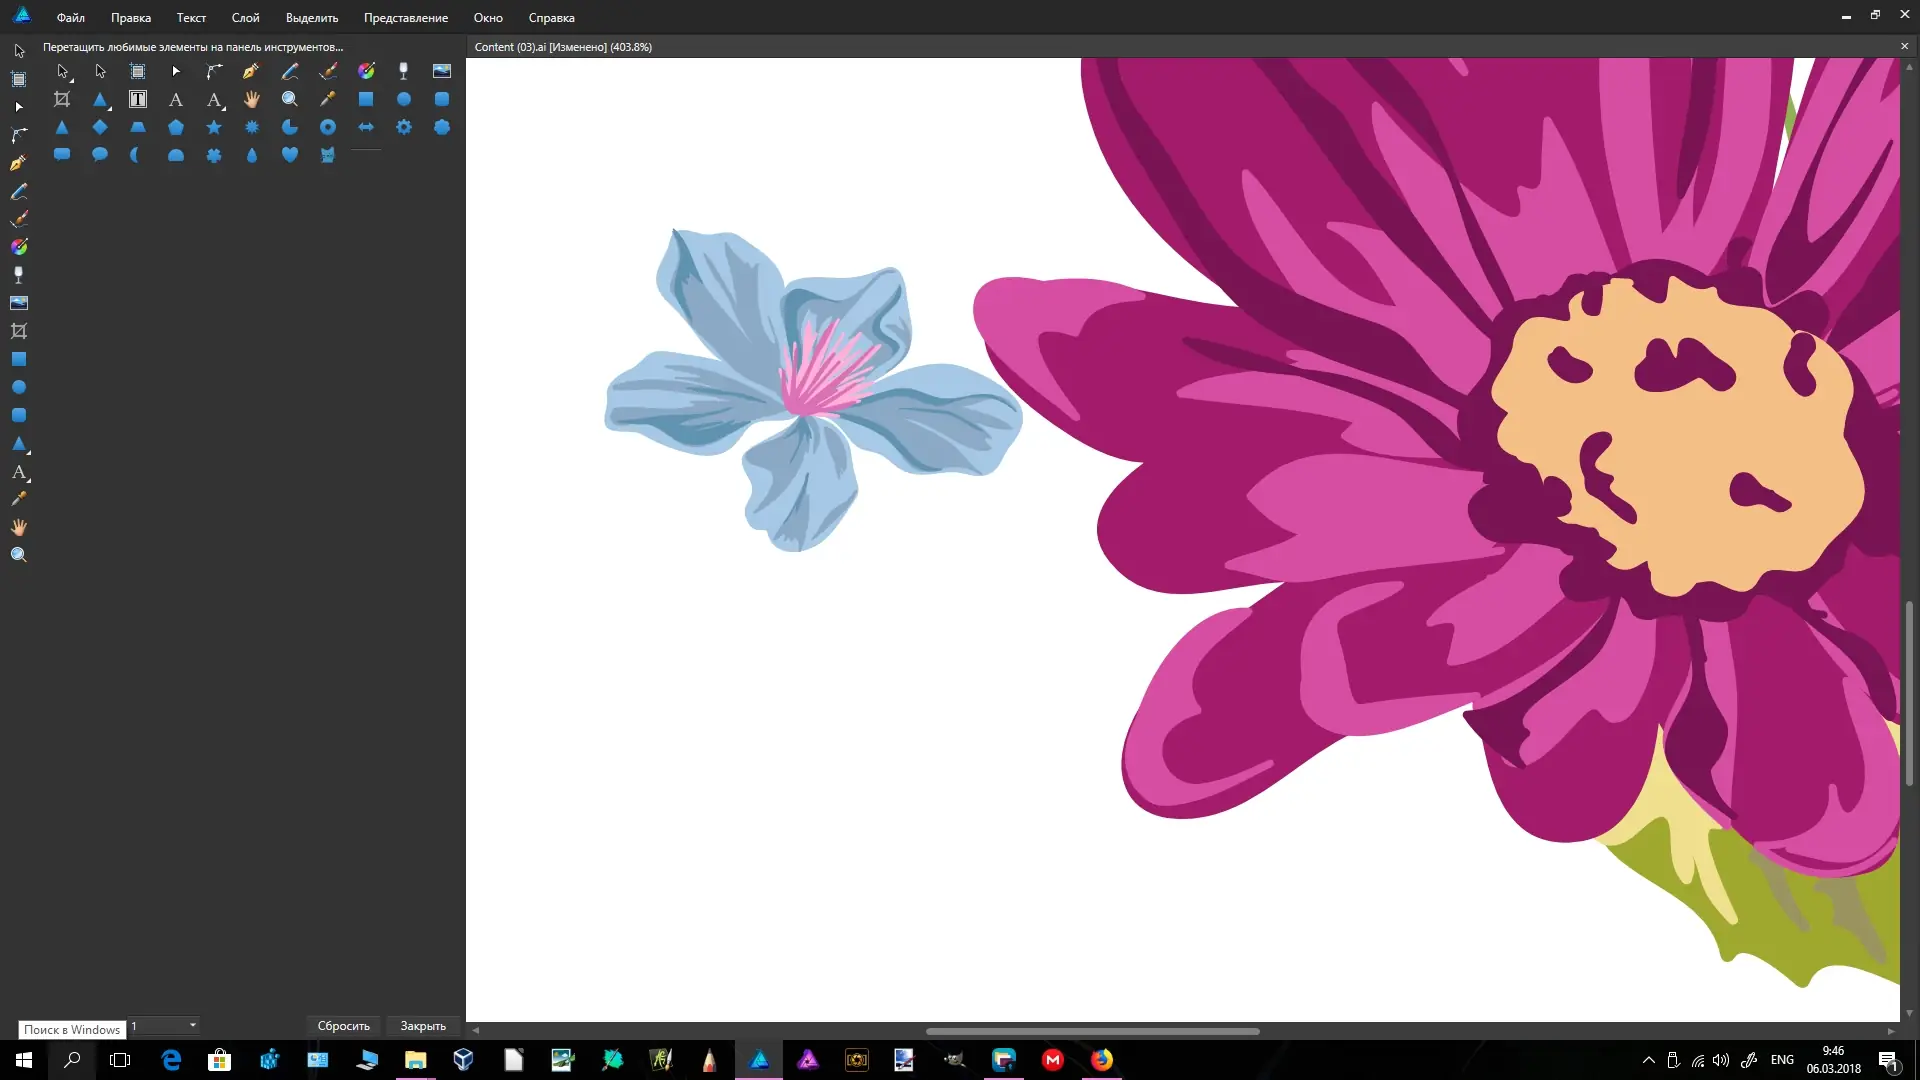The image size is (1920, 1080).
Task: Open the Представление menu
Action: click(x=405, y=17)
